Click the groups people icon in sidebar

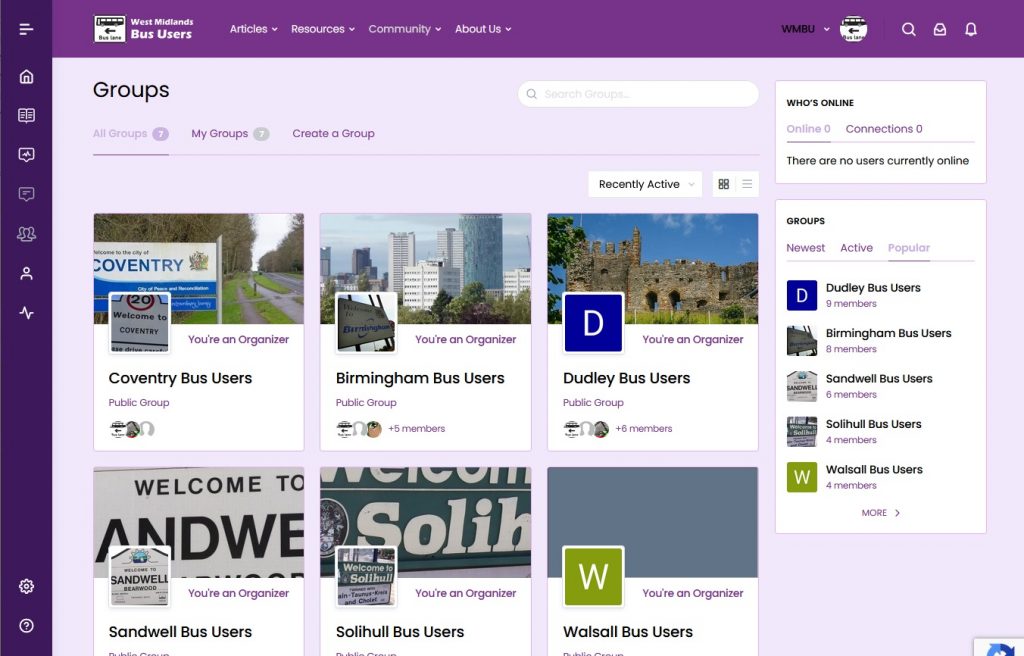click(26, 234)
